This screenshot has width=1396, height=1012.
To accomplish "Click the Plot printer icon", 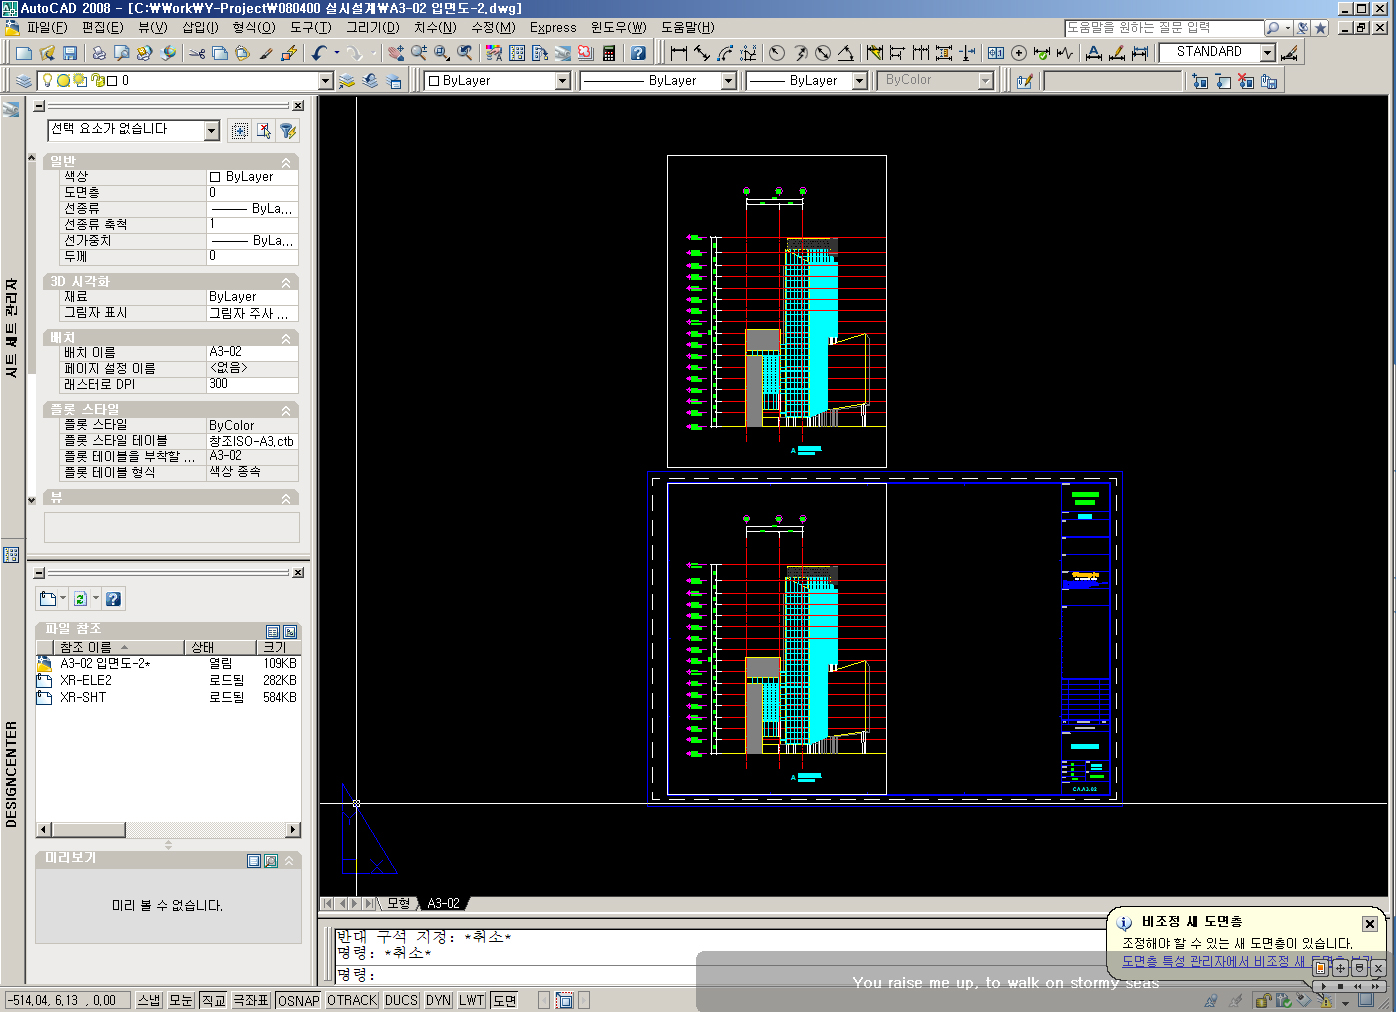I will point(98,53).
